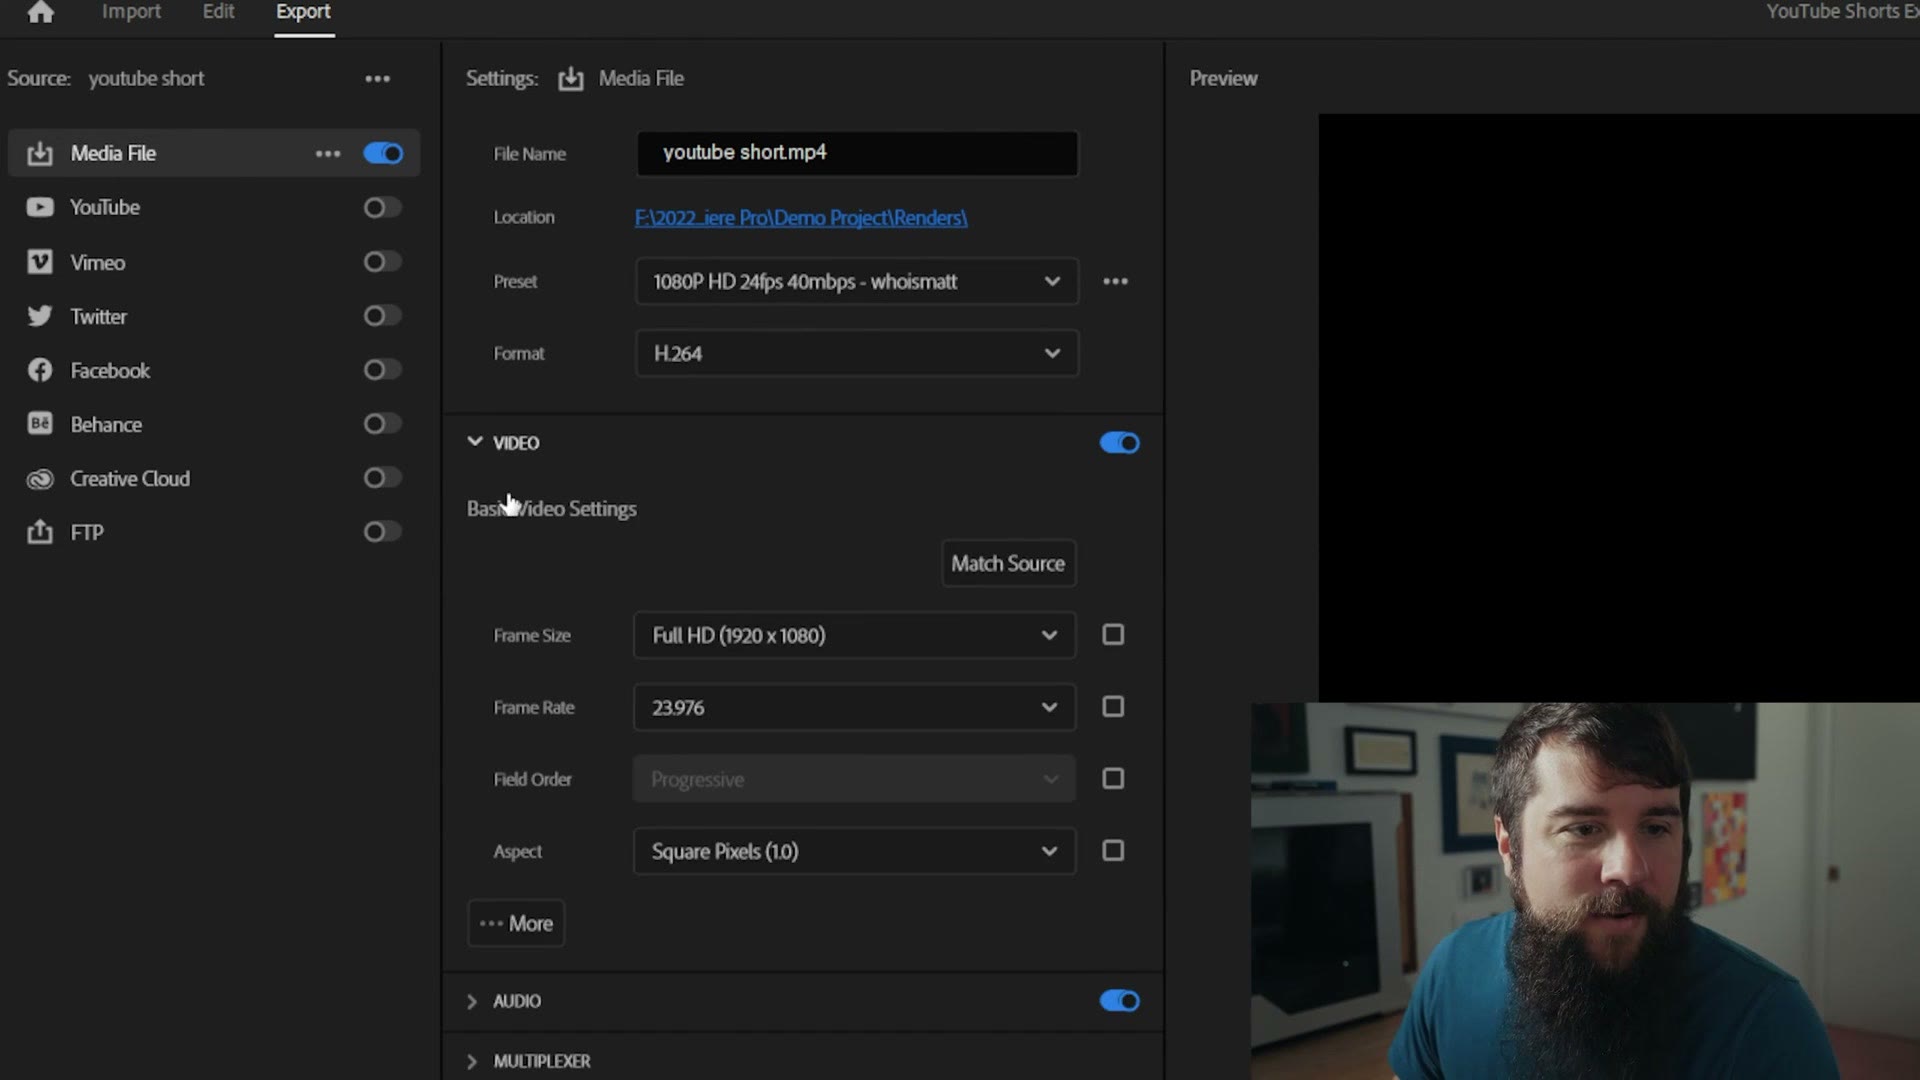Image resolution: width=1920 pixels, height=1080 pixels.
Task: Turn off the AUDIO toggle
Action: (1119, 1001)
